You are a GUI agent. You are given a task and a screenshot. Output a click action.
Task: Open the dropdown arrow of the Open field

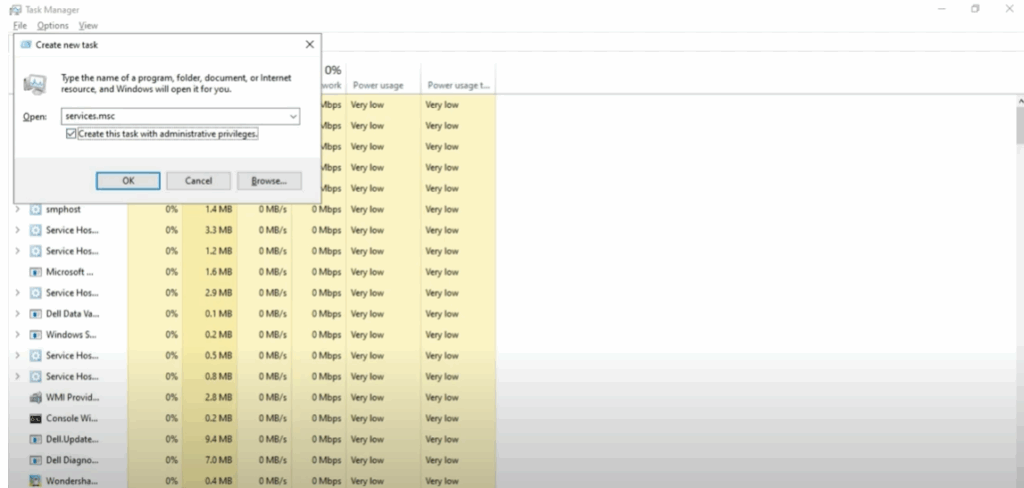(x=294, y=116)
